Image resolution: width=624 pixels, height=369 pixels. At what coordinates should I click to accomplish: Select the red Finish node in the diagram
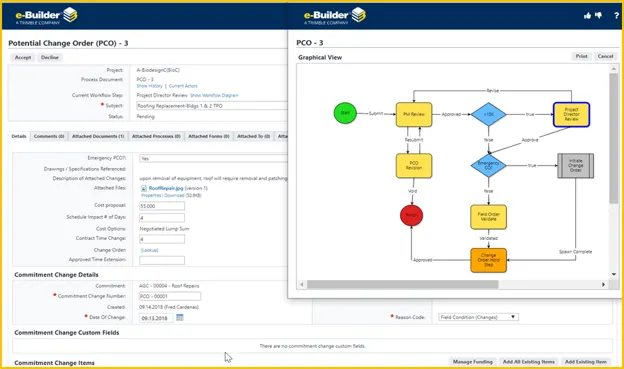click(x=411, y=215)
